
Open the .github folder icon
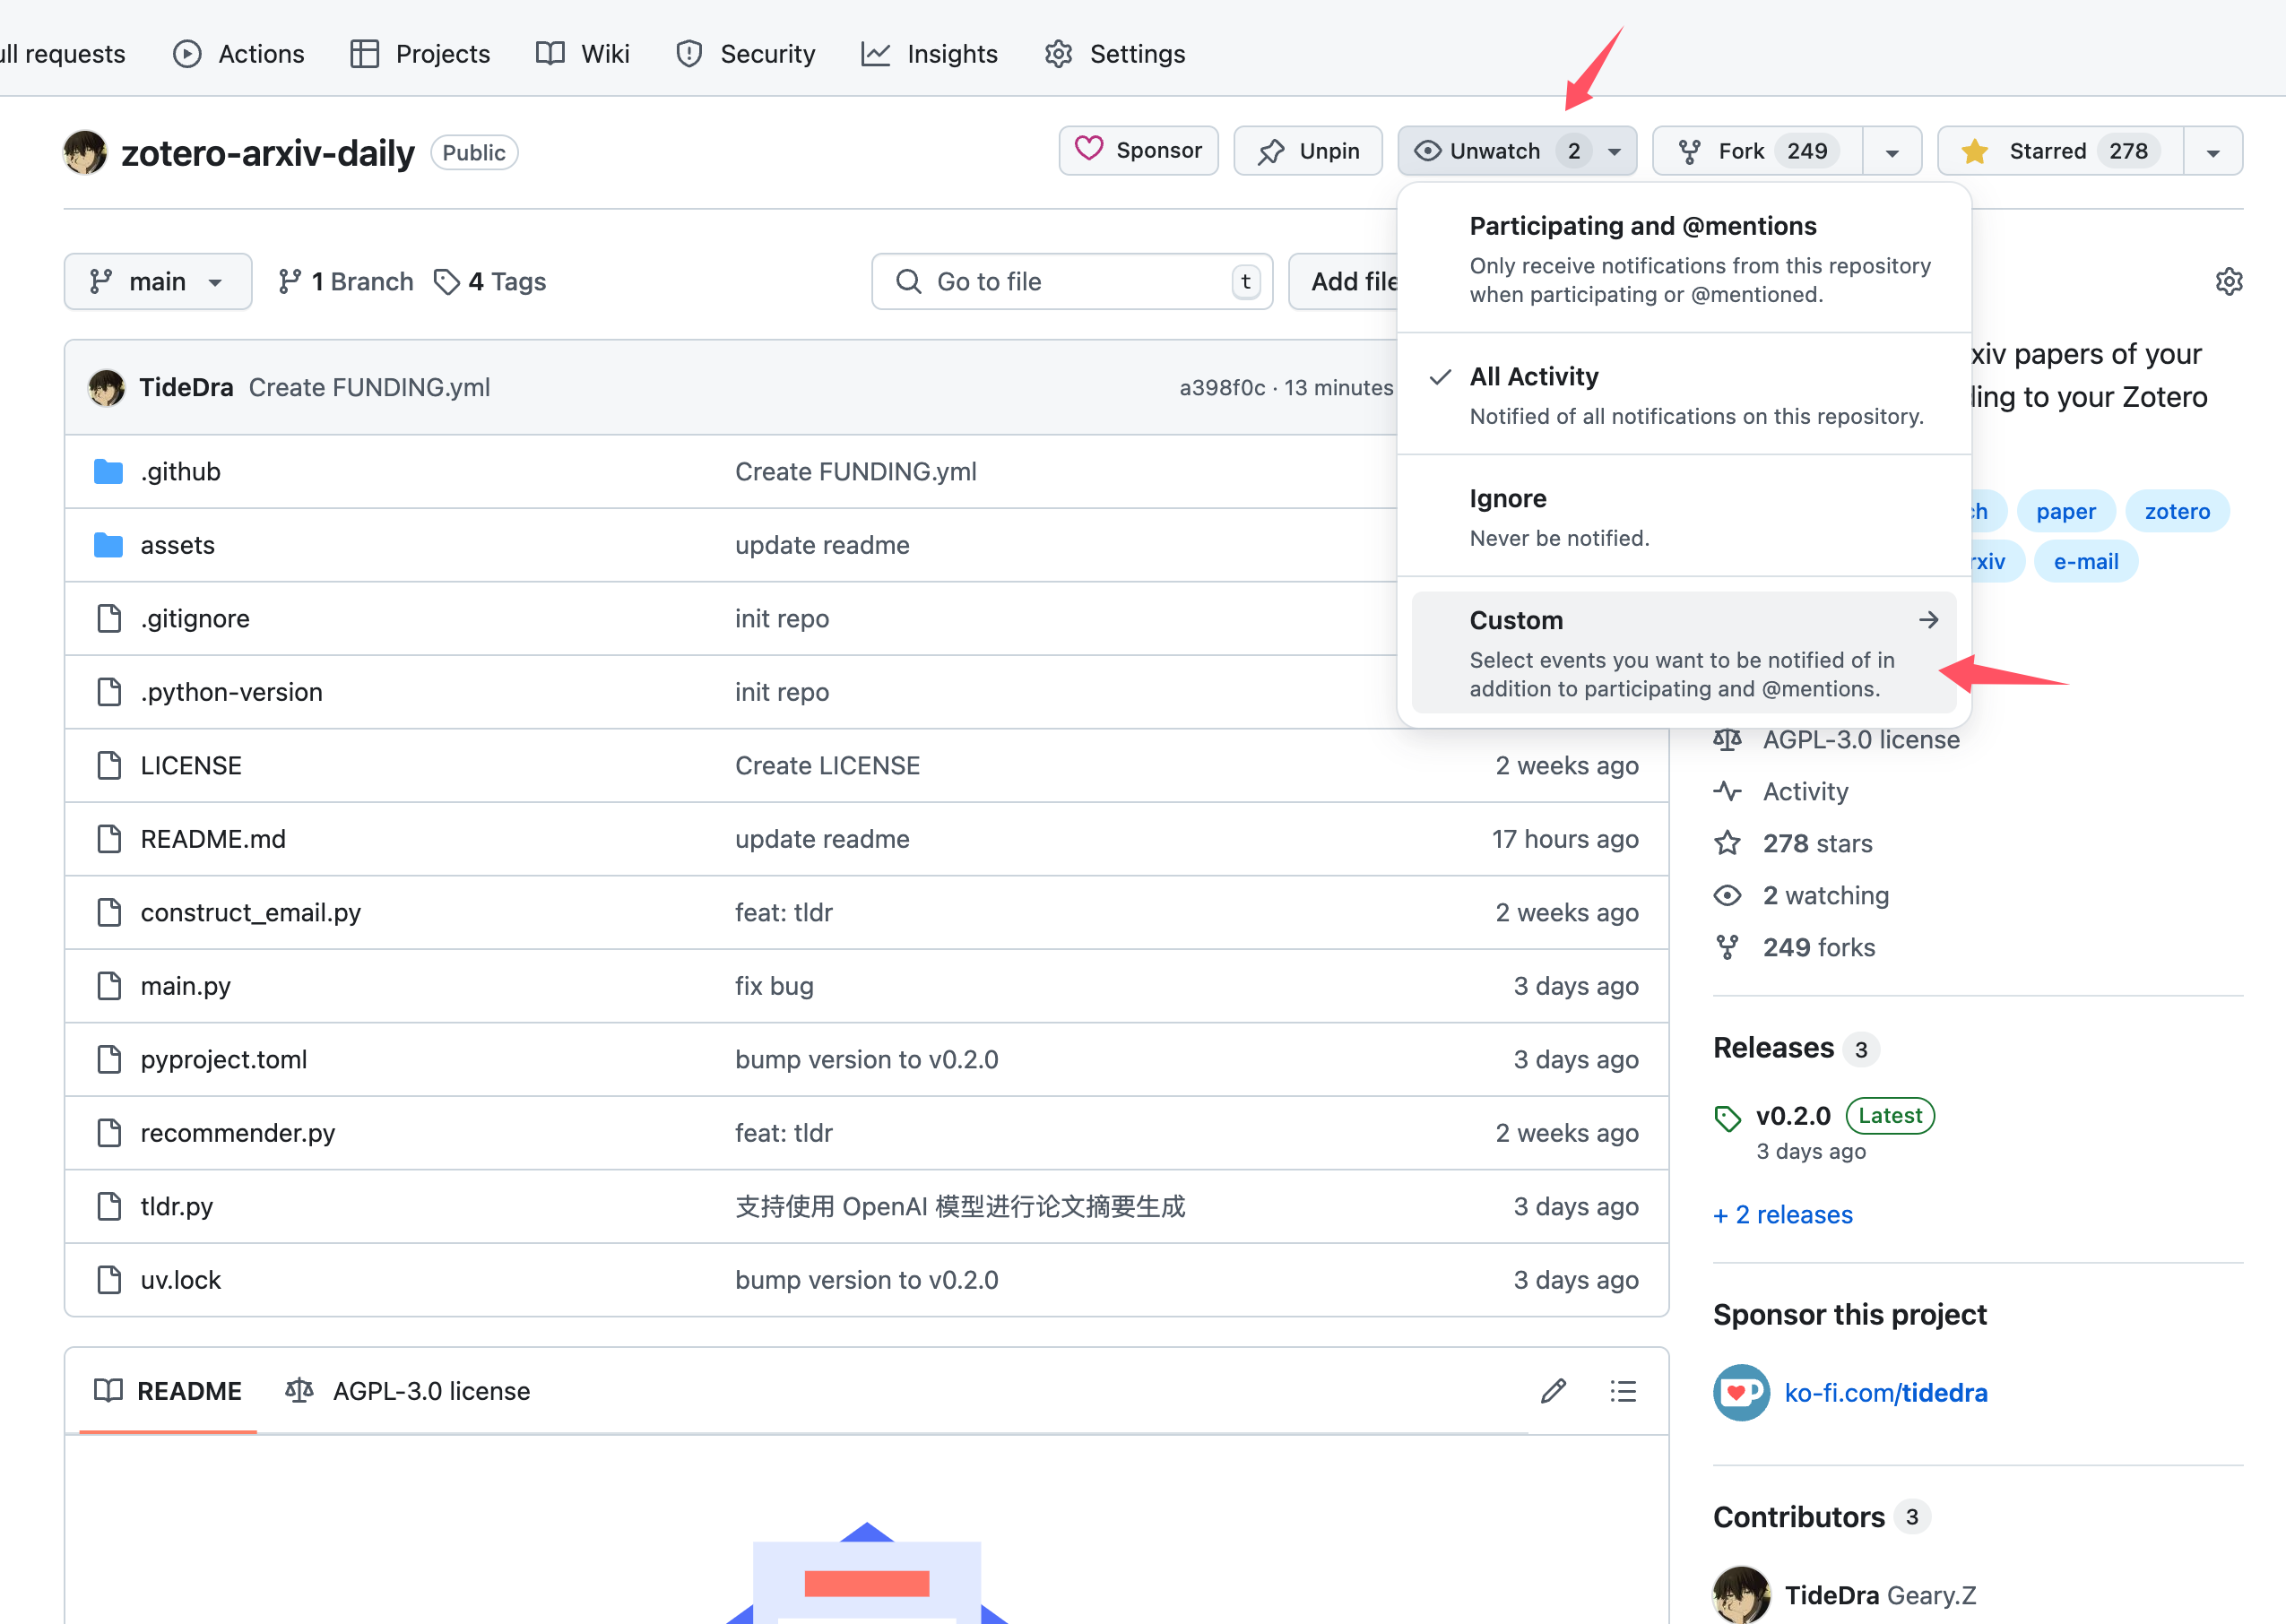(x=108, y=471)
